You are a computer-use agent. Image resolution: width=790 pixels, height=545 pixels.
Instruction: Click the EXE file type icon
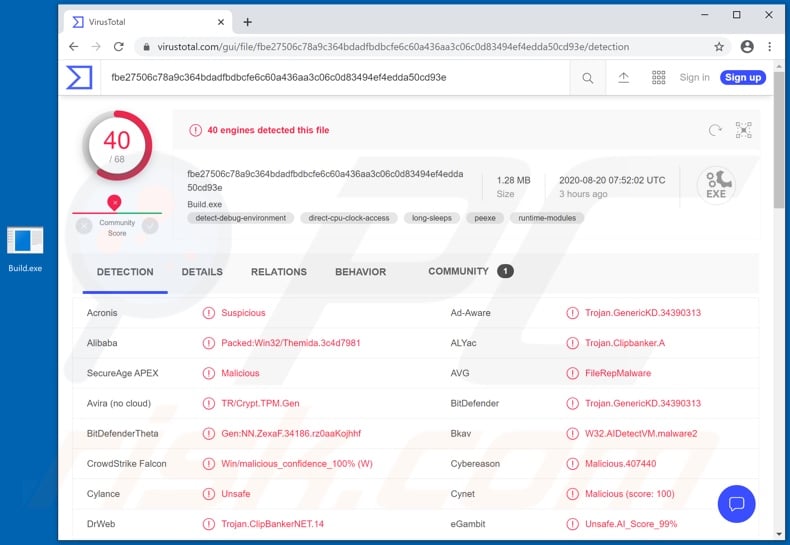point(716,184)
